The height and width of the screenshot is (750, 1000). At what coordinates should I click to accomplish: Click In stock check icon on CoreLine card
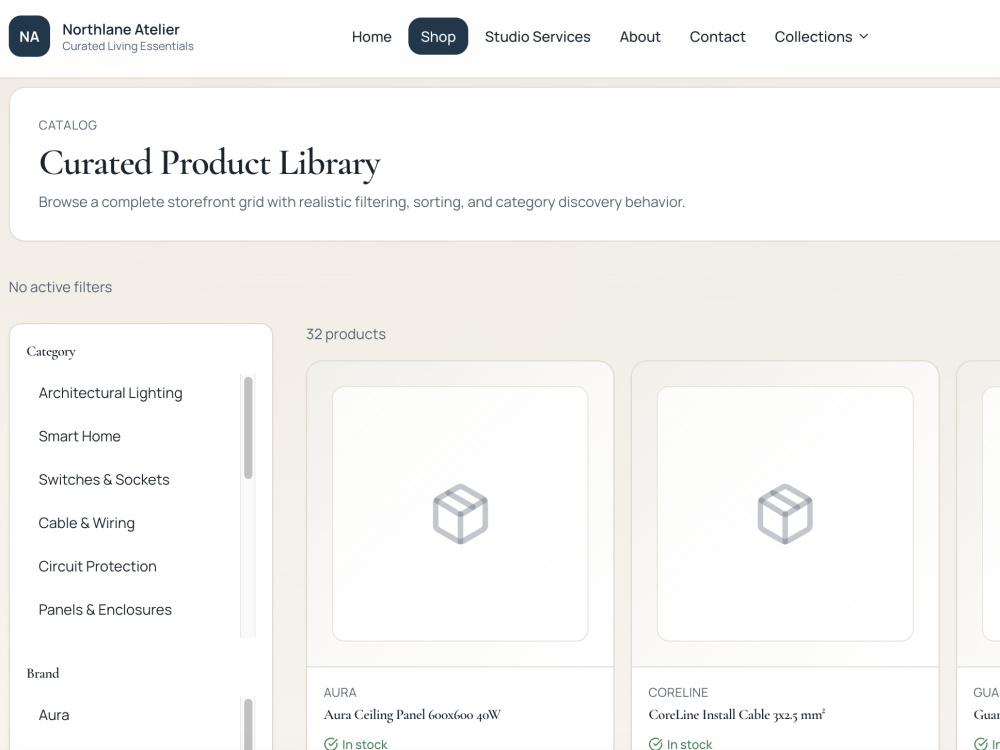[656, 744]
